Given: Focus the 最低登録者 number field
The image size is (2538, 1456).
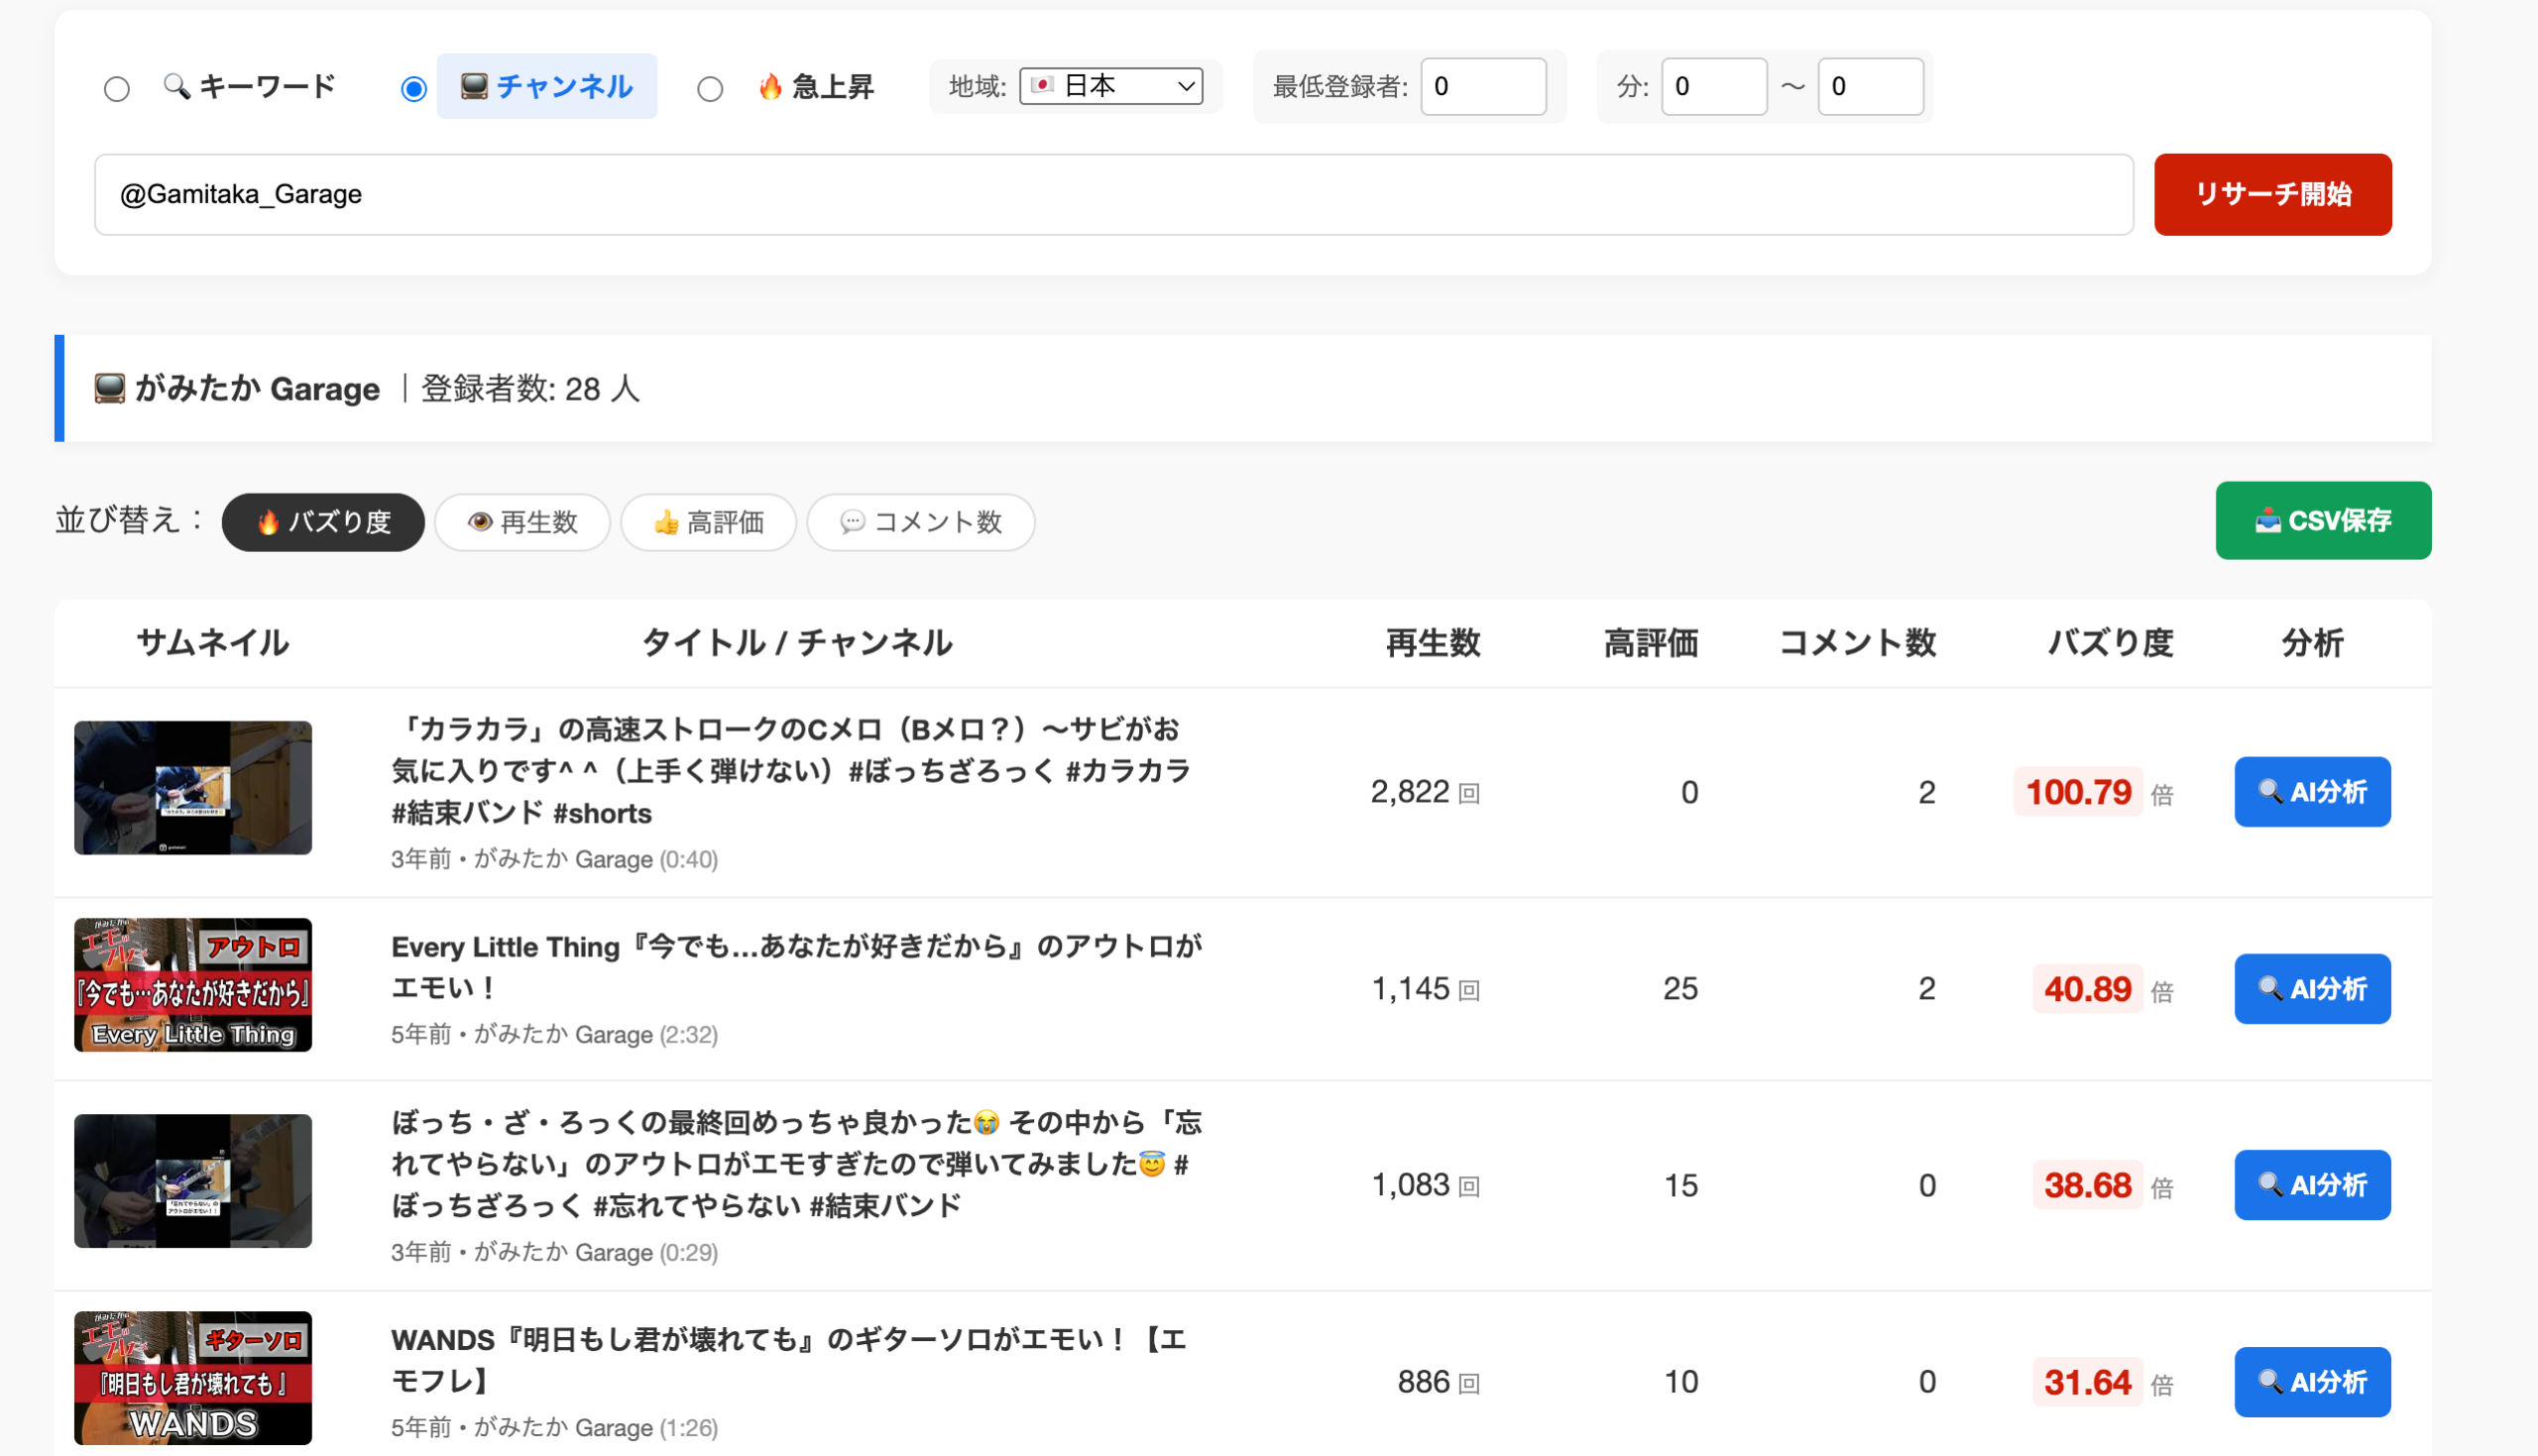Looking at the screenshot, I should [x=1483, y=86].
